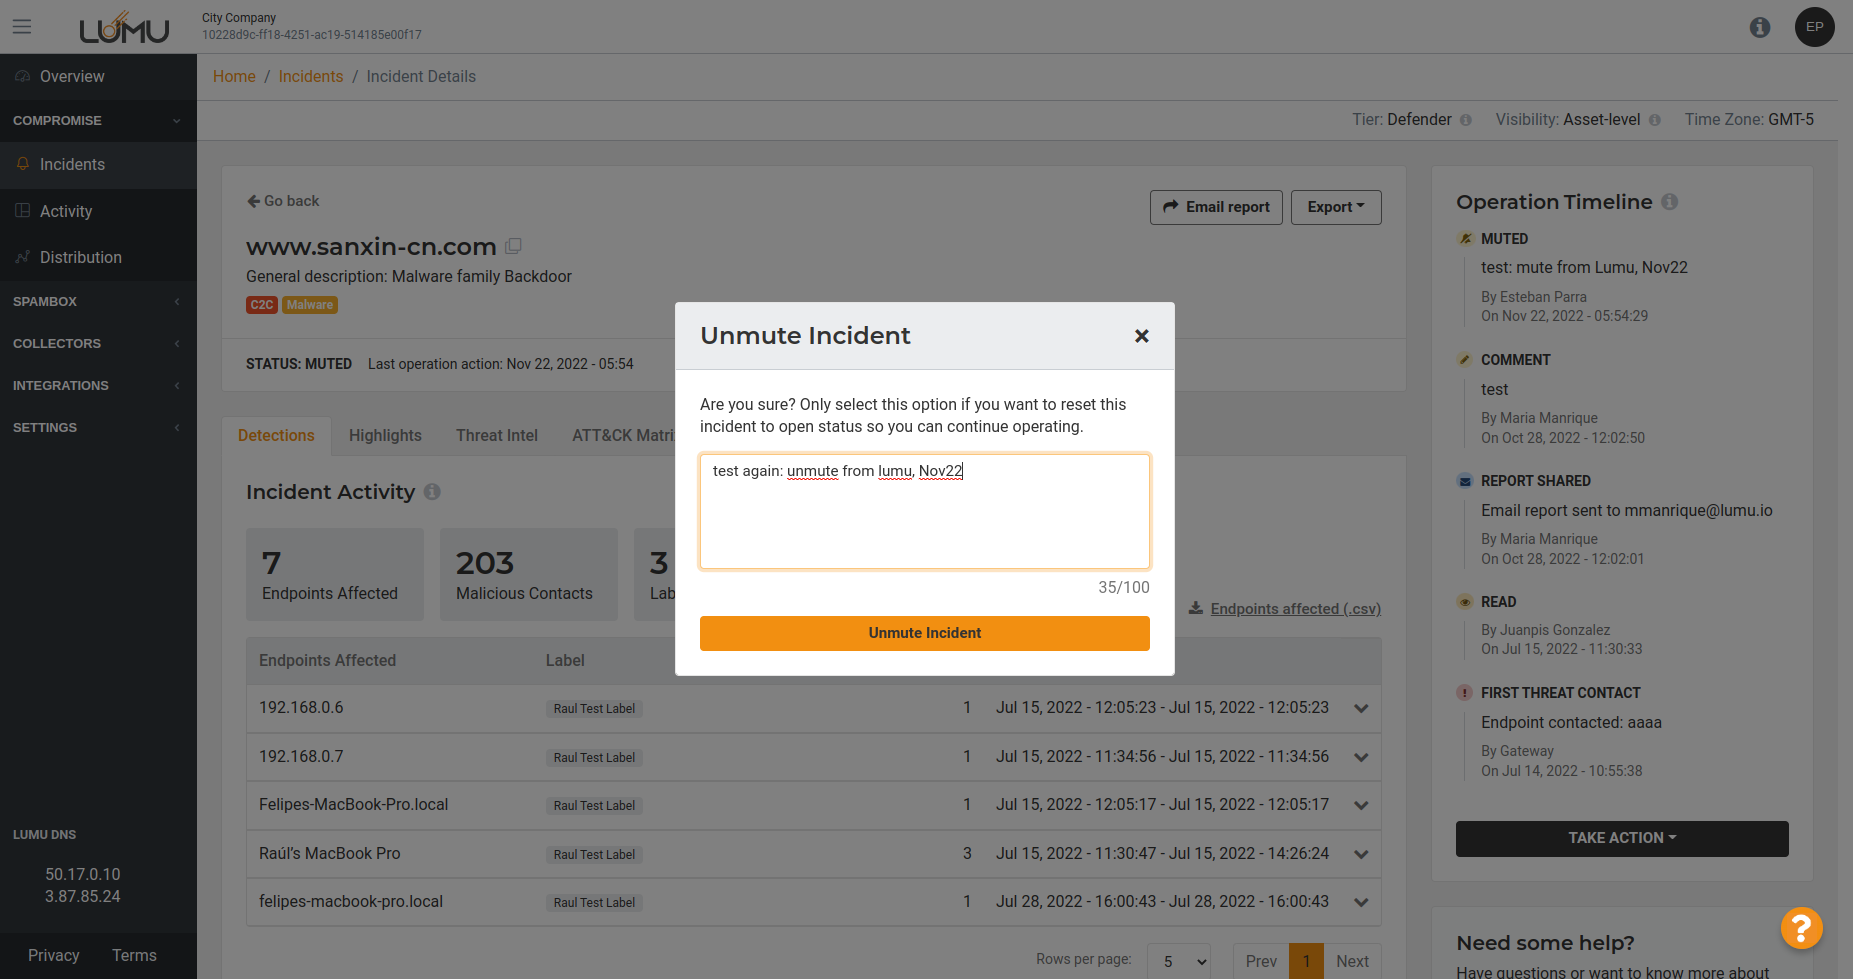Image resolution: width=1853 pixels, height=979 pixels.
Task: Click the Tier Defender info icon
Action: (x=1466, y=120)
